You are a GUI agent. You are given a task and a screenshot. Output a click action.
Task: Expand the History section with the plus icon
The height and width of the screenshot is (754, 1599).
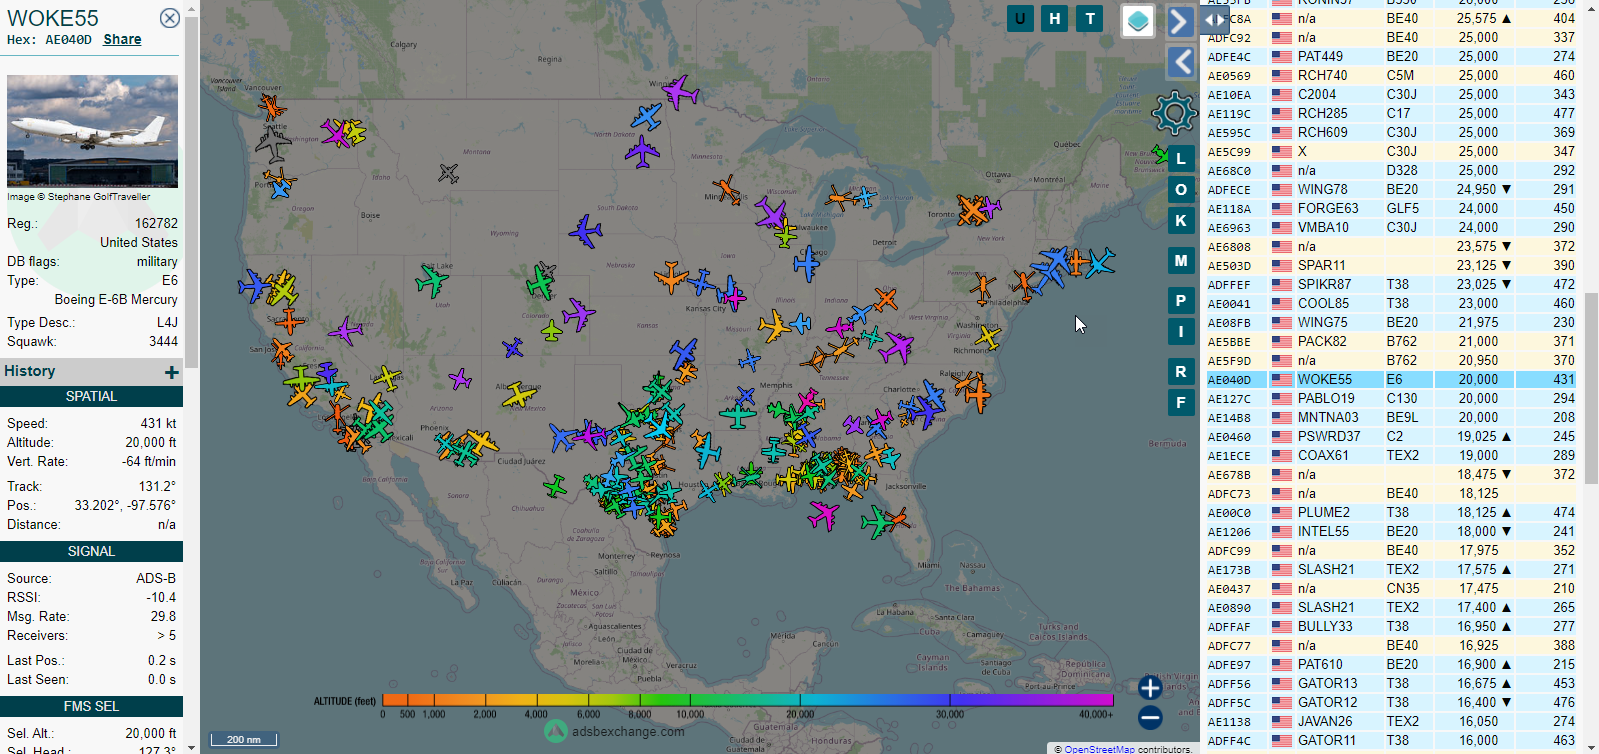pos(172,372)
